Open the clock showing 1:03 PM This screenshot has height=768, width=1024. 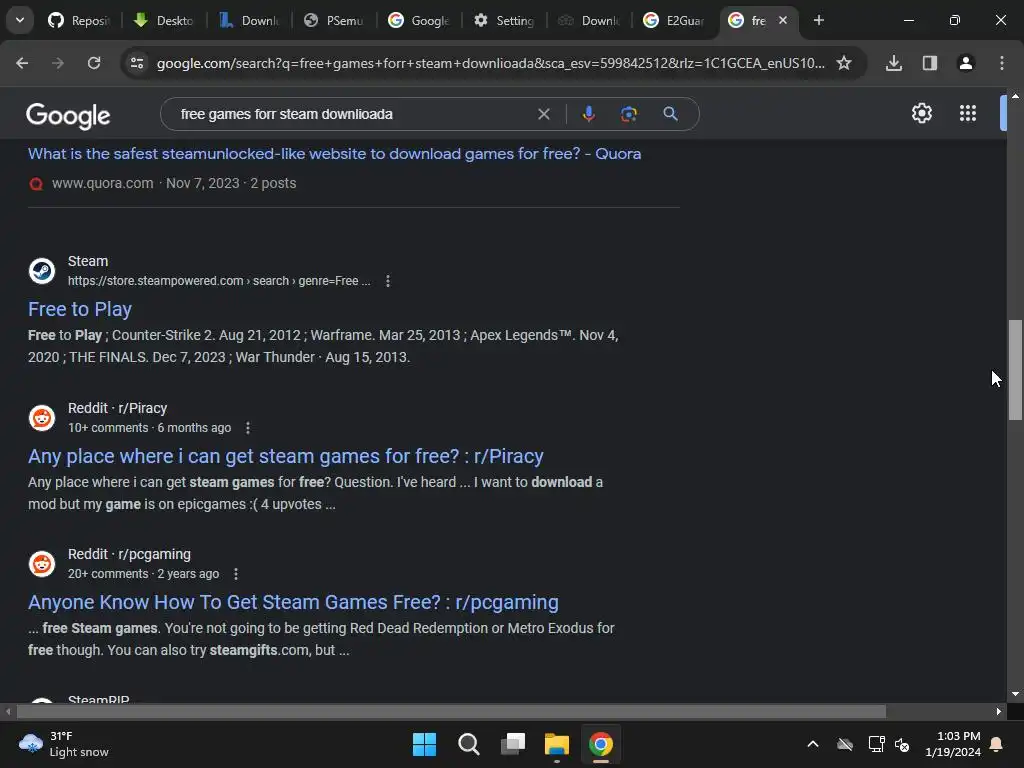pyautogui.click(x=953, y=744)
